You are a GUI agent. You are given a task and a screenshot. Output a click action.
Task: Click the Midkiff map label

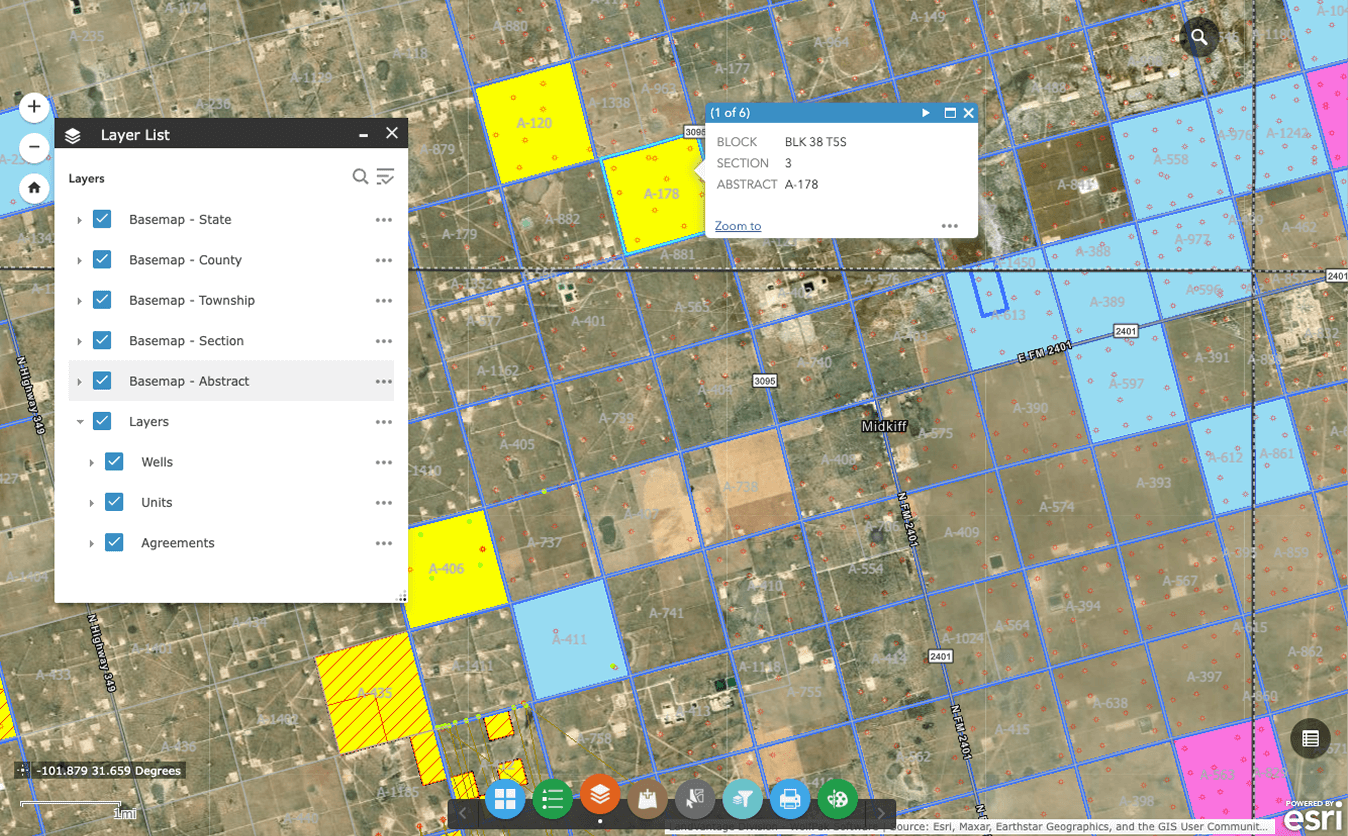[884, 426]
